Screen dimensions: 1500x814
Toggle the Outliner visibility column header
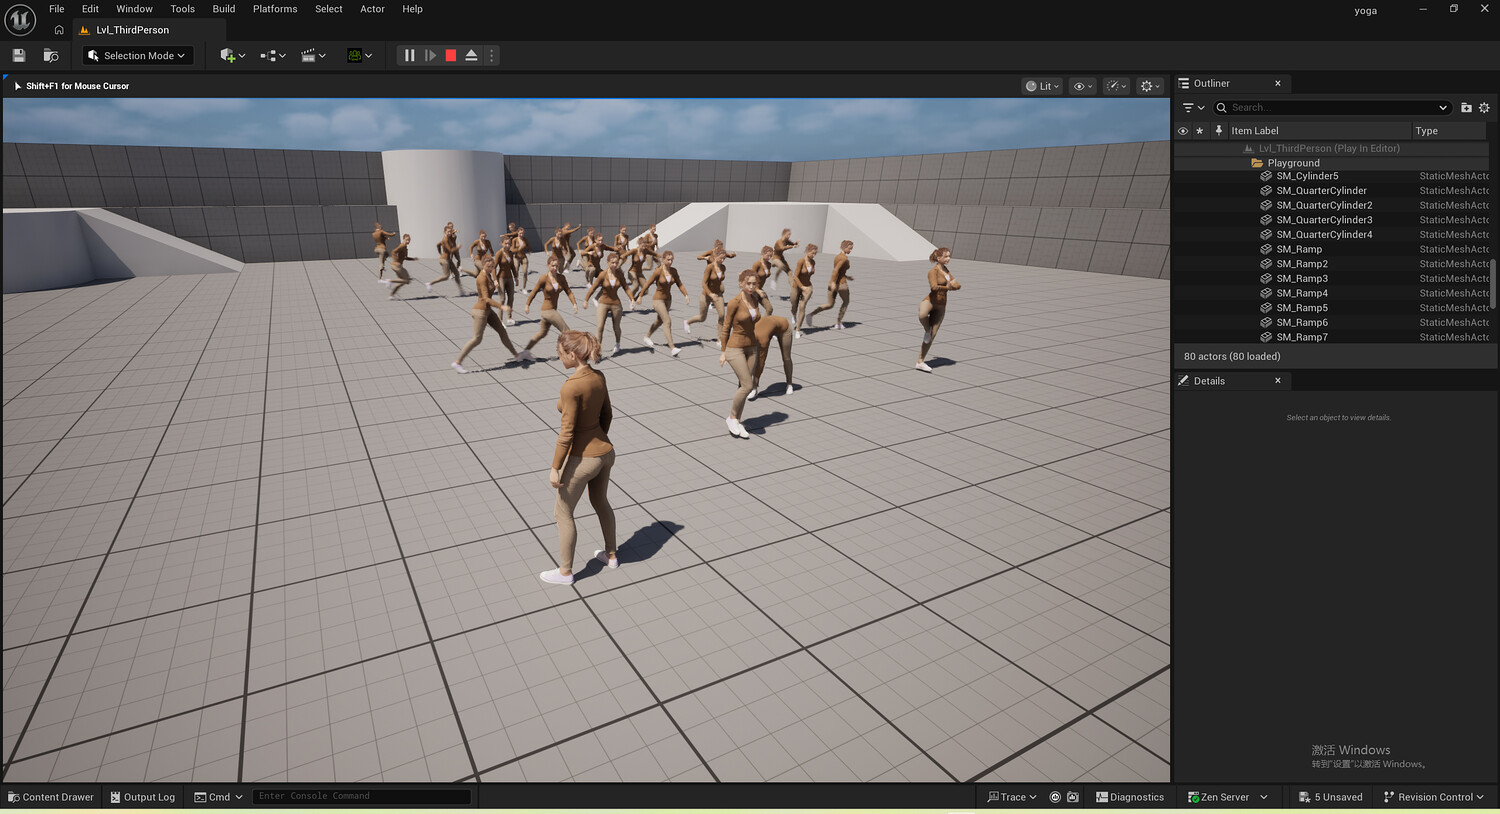[x=1183, y=131]
